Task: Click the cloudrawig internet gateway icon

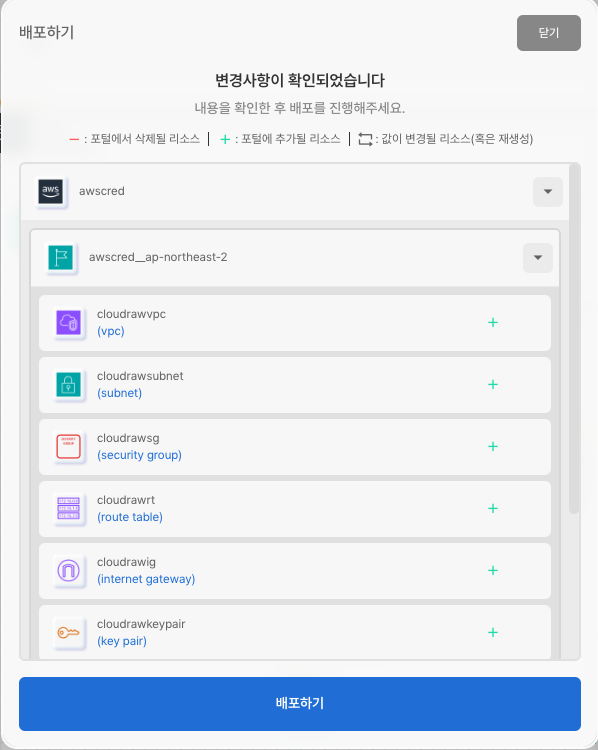Action: pyautogui.click(x=69, y=571)
